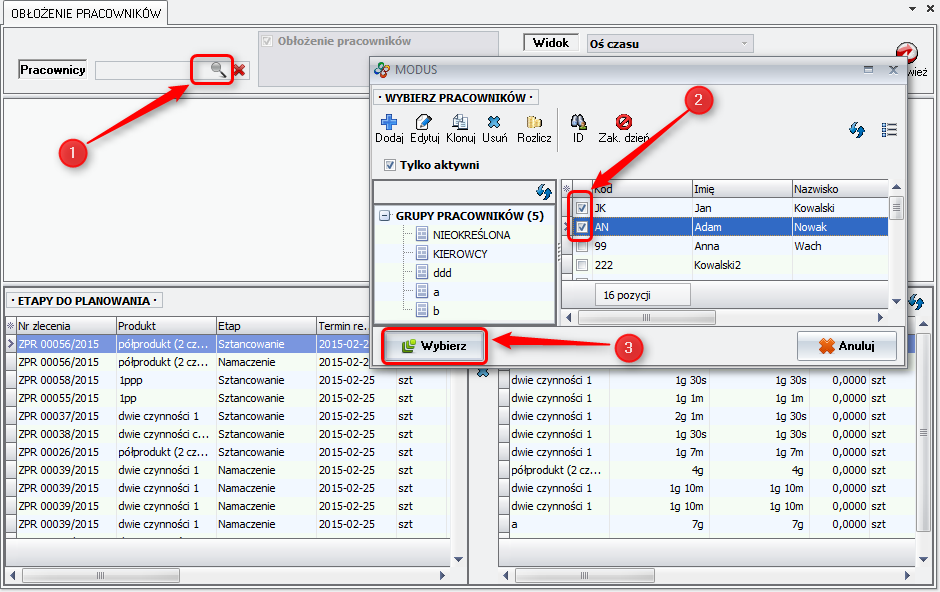Click the ID binoculars icon
940x592 pixels.
point(578,121)
